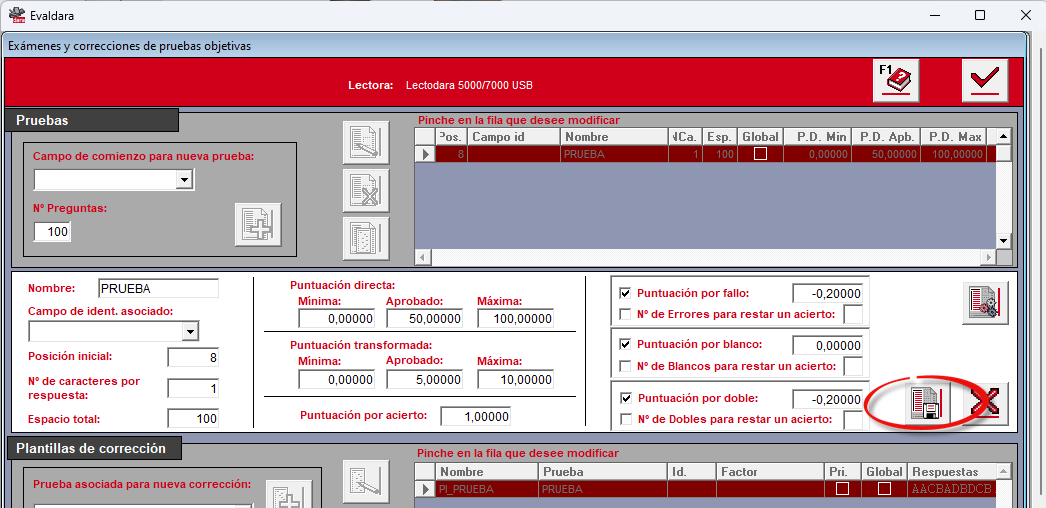This screenshot has height=508, width=1046.
Task: Click the Respuestas cell starting AACBADBDCB
Action: [952, 489]
